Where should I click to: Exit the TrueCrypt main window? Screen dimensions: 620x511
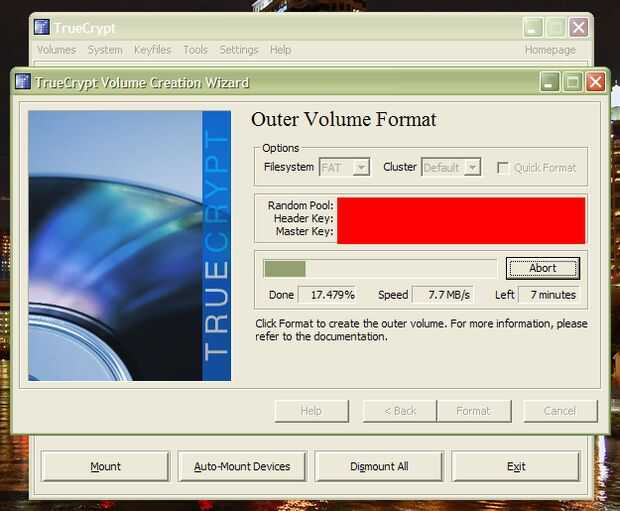click(516, 466)
